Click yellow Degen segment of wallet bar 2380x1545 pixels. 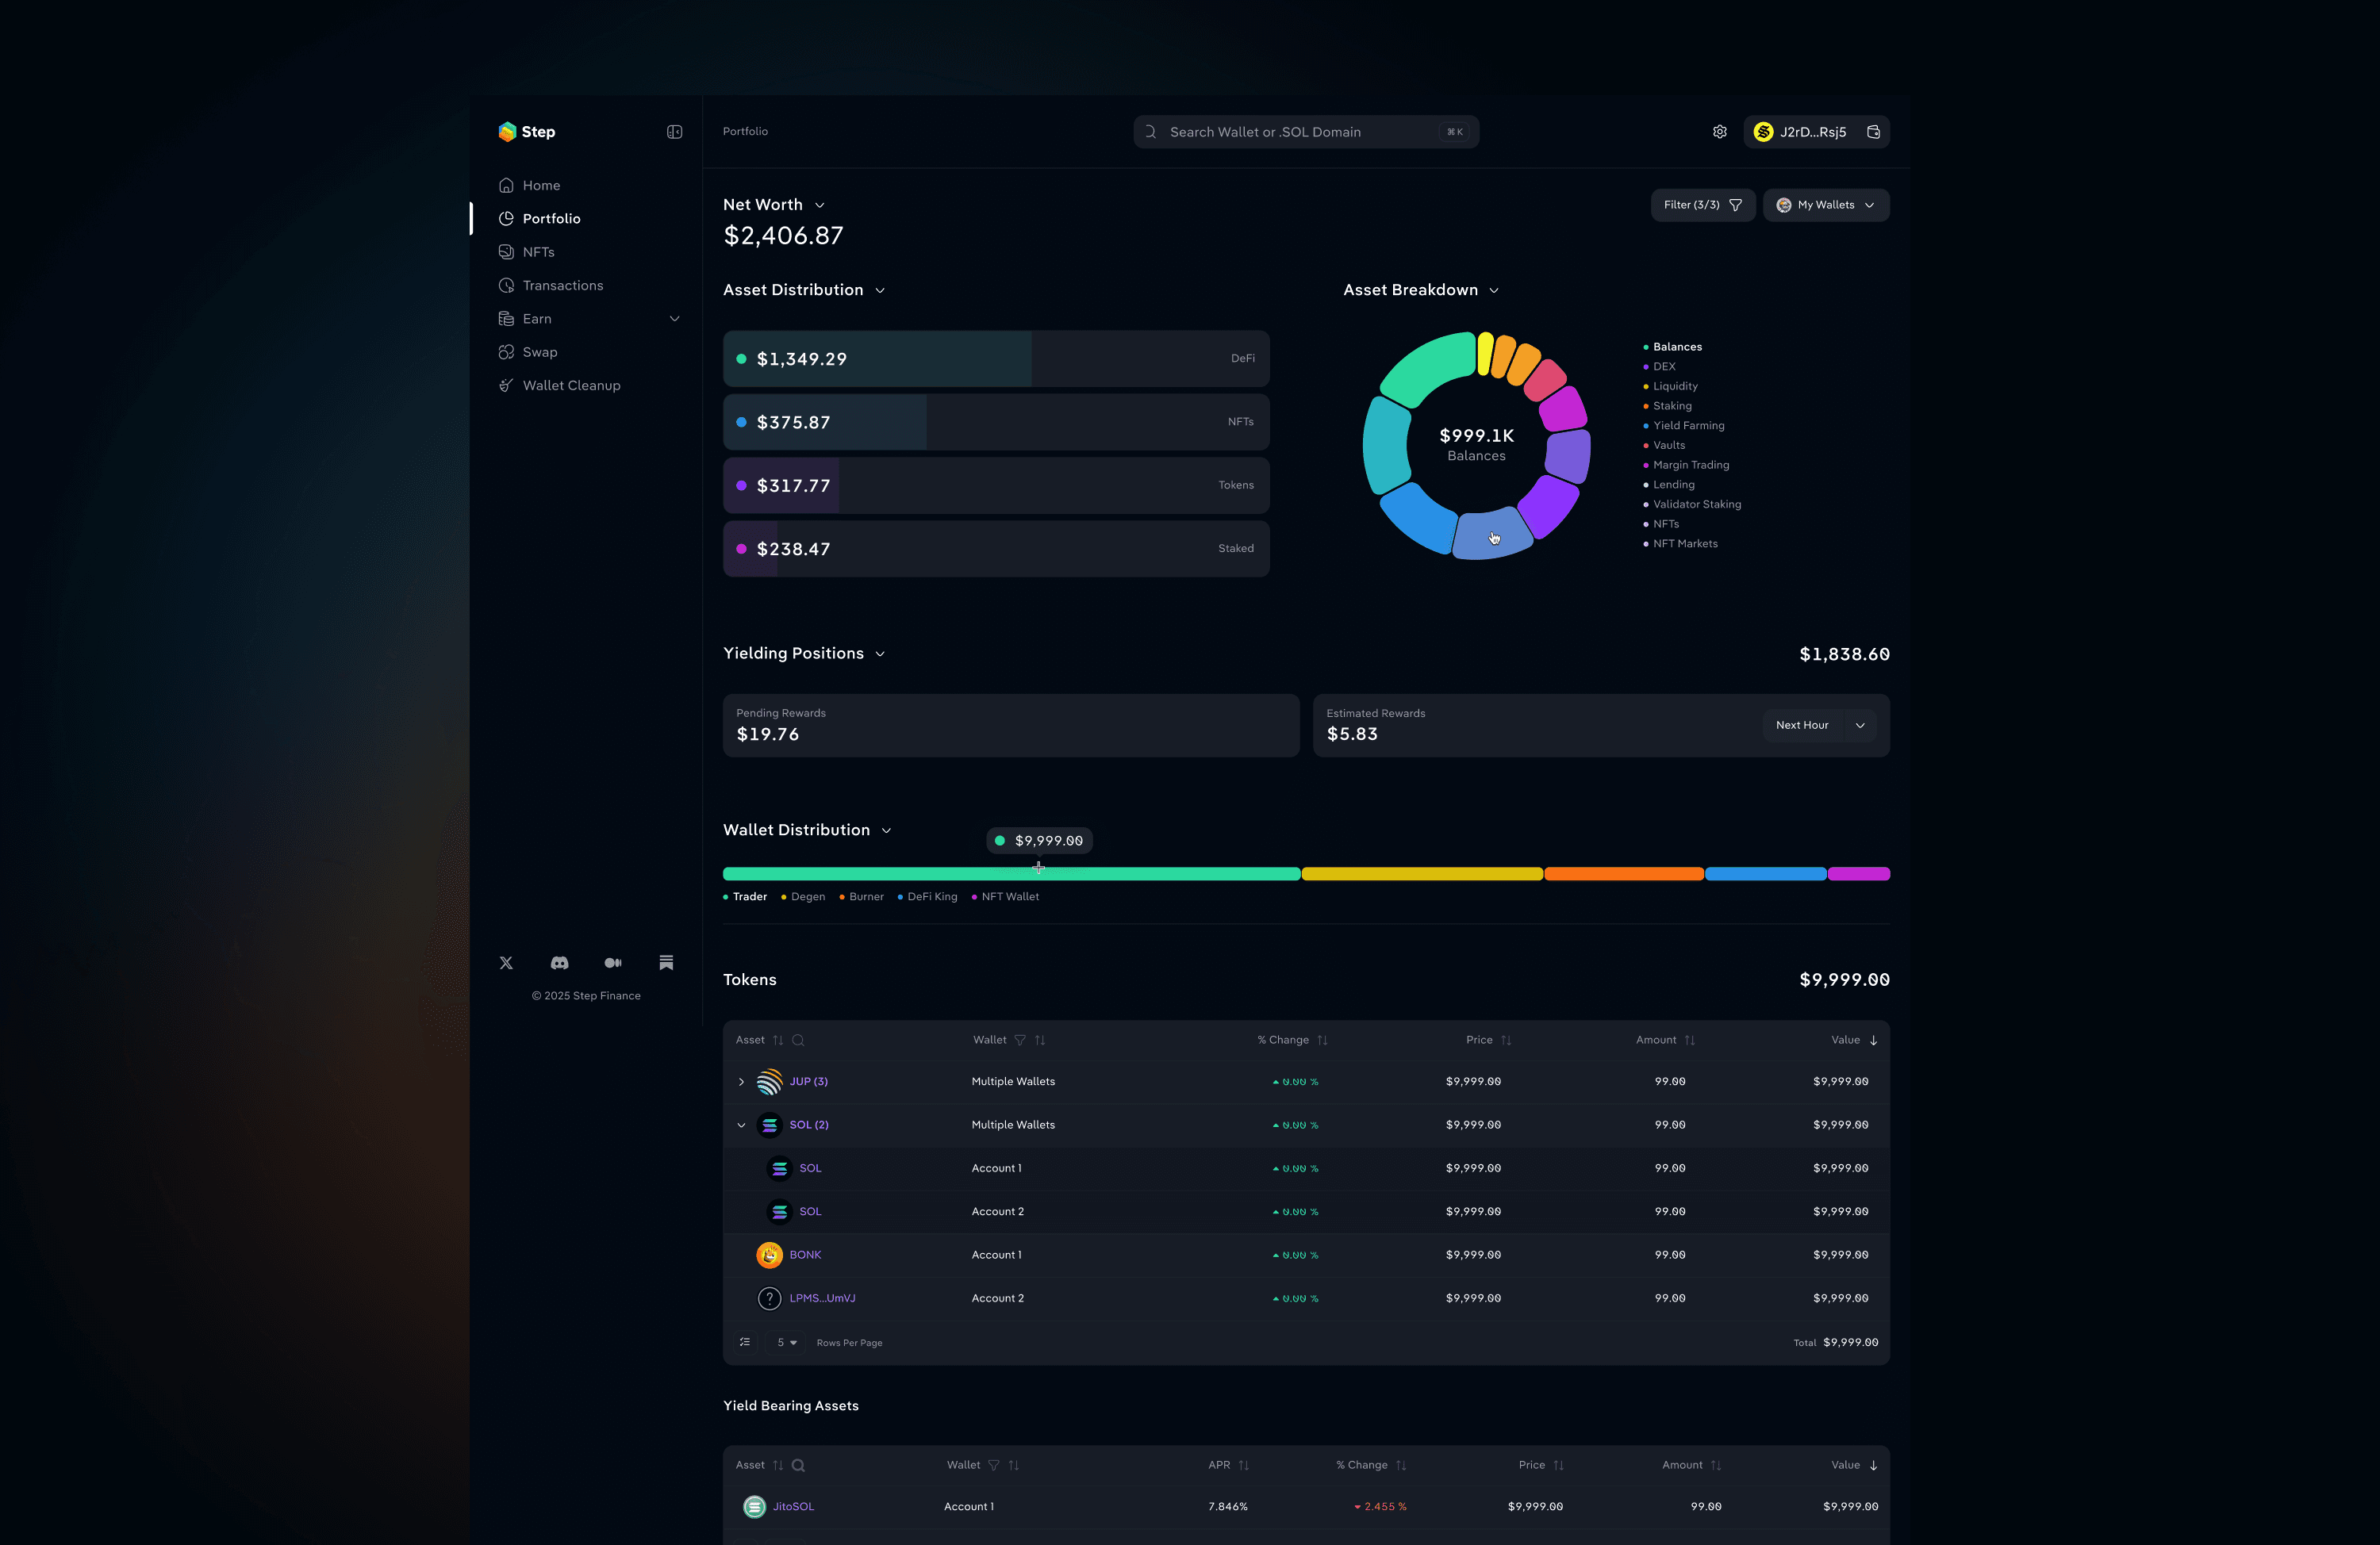pos(1422,874)
